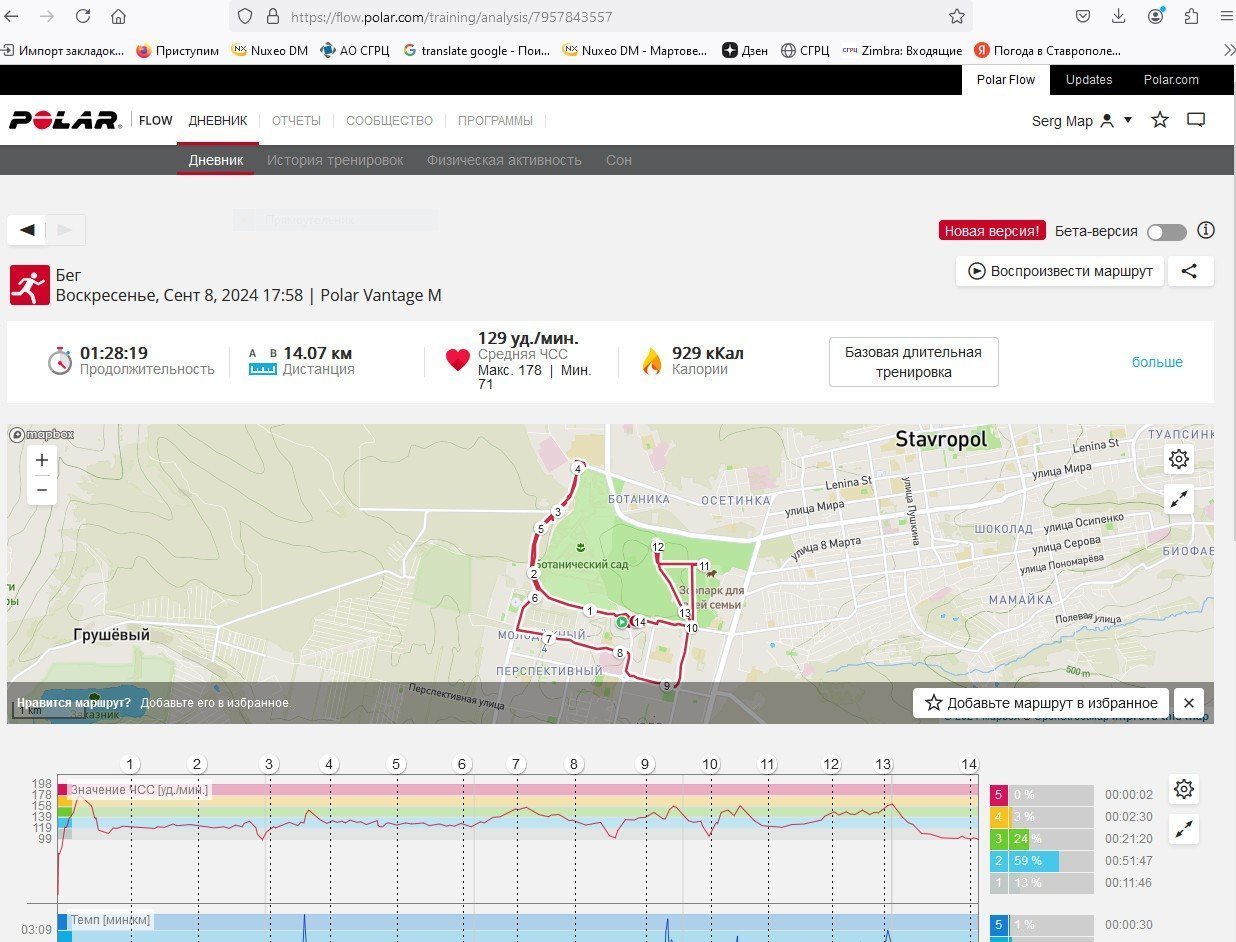
Task: Zoom in on the map
Action: (x=42, y=460)
